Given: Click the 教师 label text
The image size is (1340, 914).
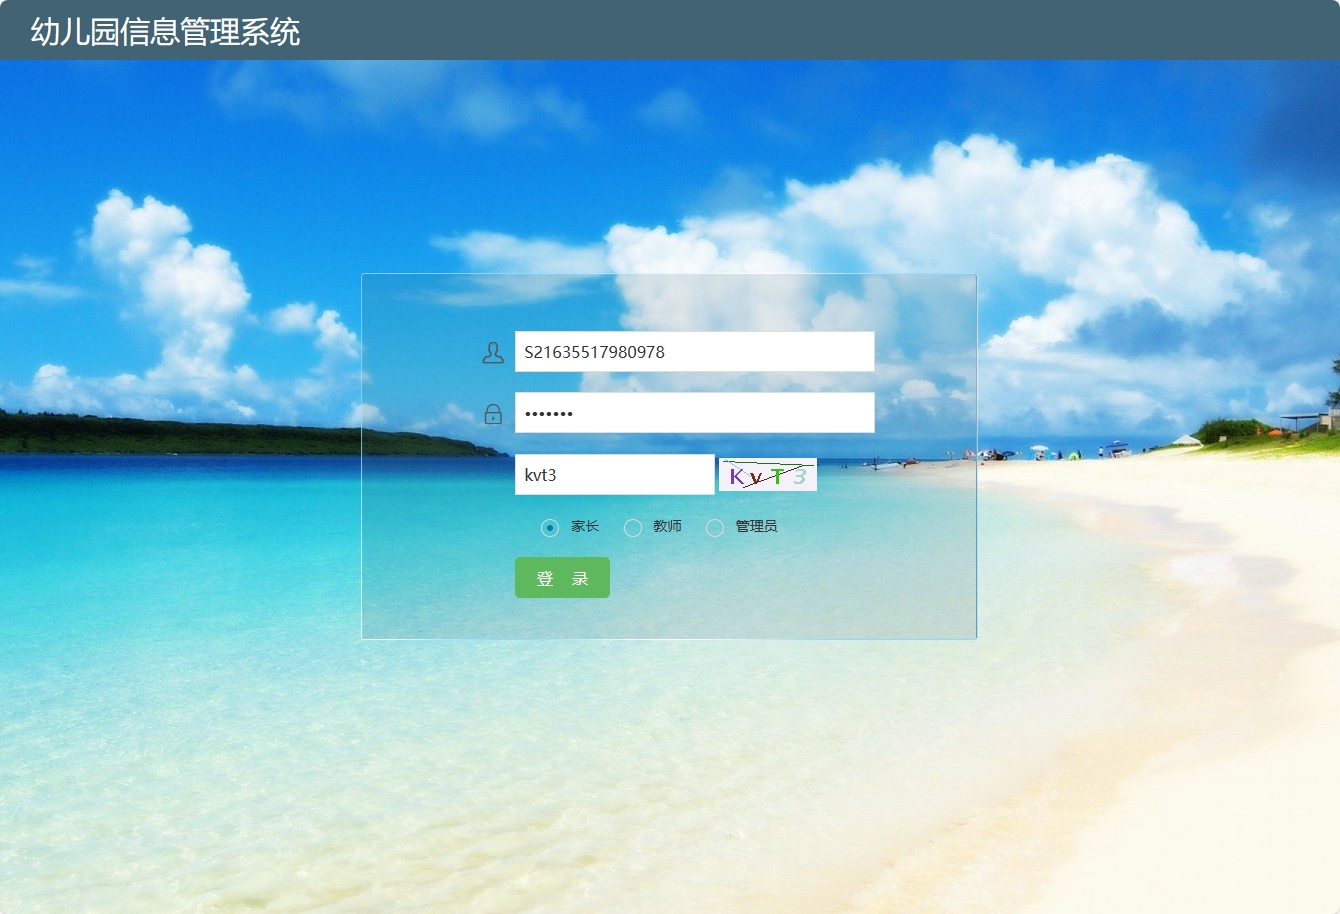Looking at the screenshot, I should [667, 527].
